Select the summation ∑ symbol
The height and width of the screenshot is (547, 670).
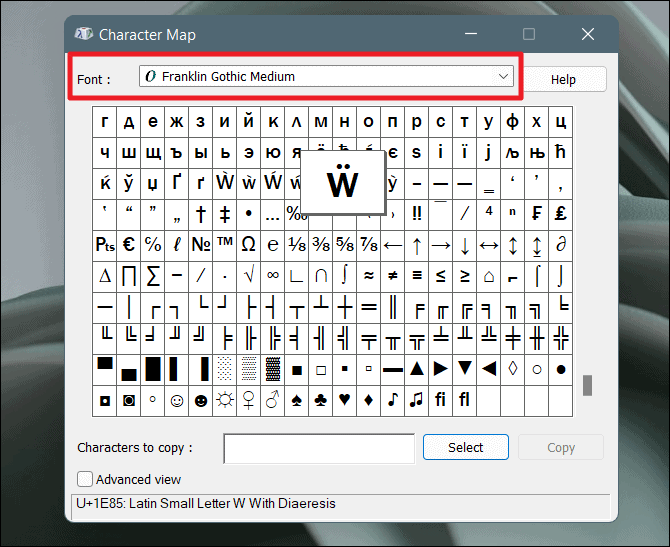click(x=153, y=276)
